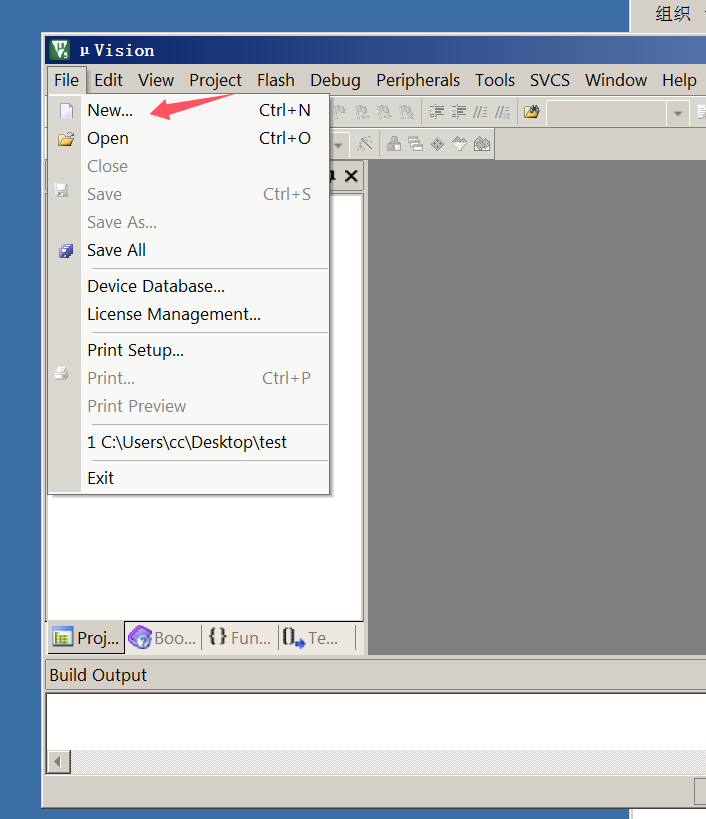Click the Print Preview menu entry
This screenshot has height=819, width=706.
[x=189, y=406]
